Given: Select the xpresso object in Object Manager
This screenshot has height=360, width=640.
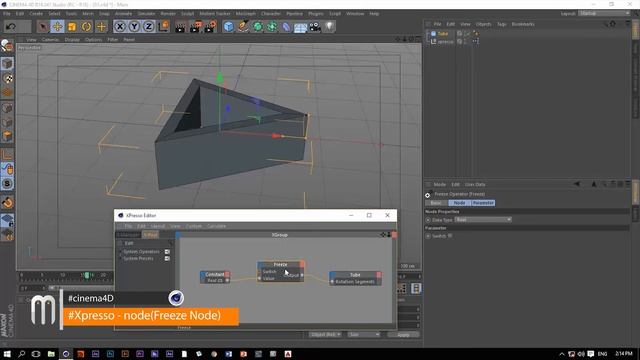Looking at the screenshot, I should (445, 41).
